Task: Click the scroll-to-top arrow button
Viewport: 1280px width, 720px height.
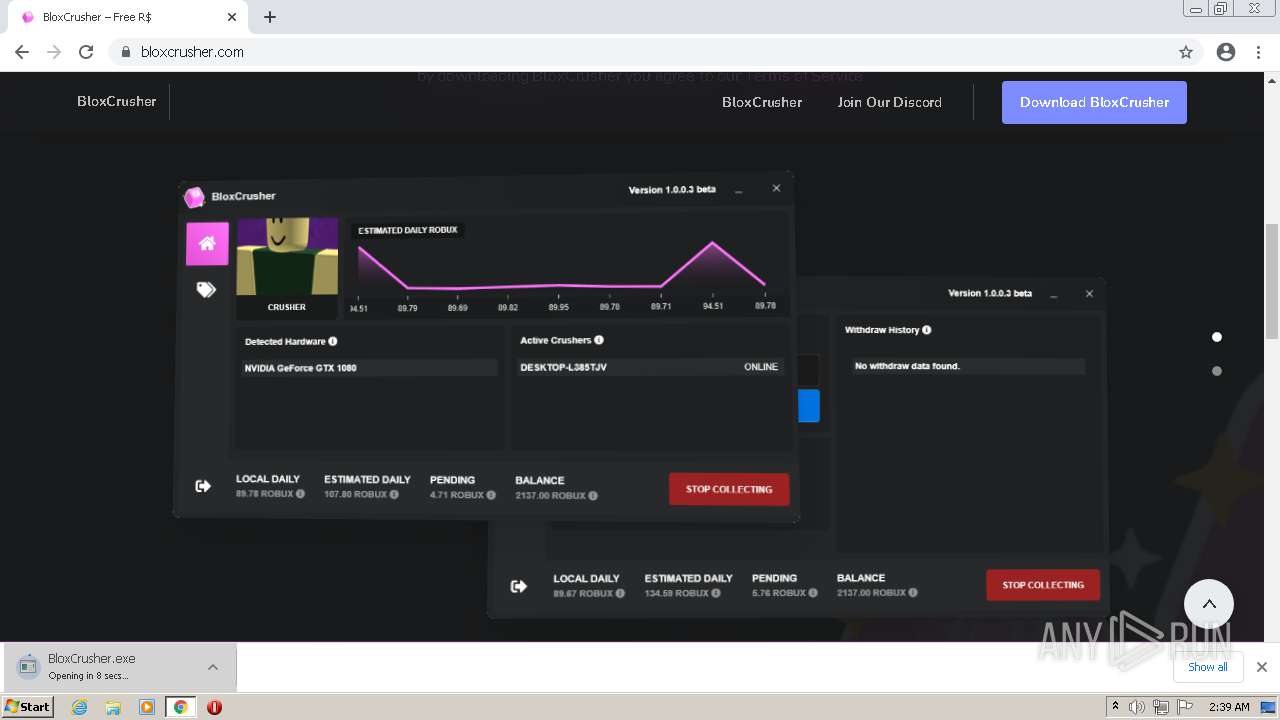Action: (x=1209, y=604)
